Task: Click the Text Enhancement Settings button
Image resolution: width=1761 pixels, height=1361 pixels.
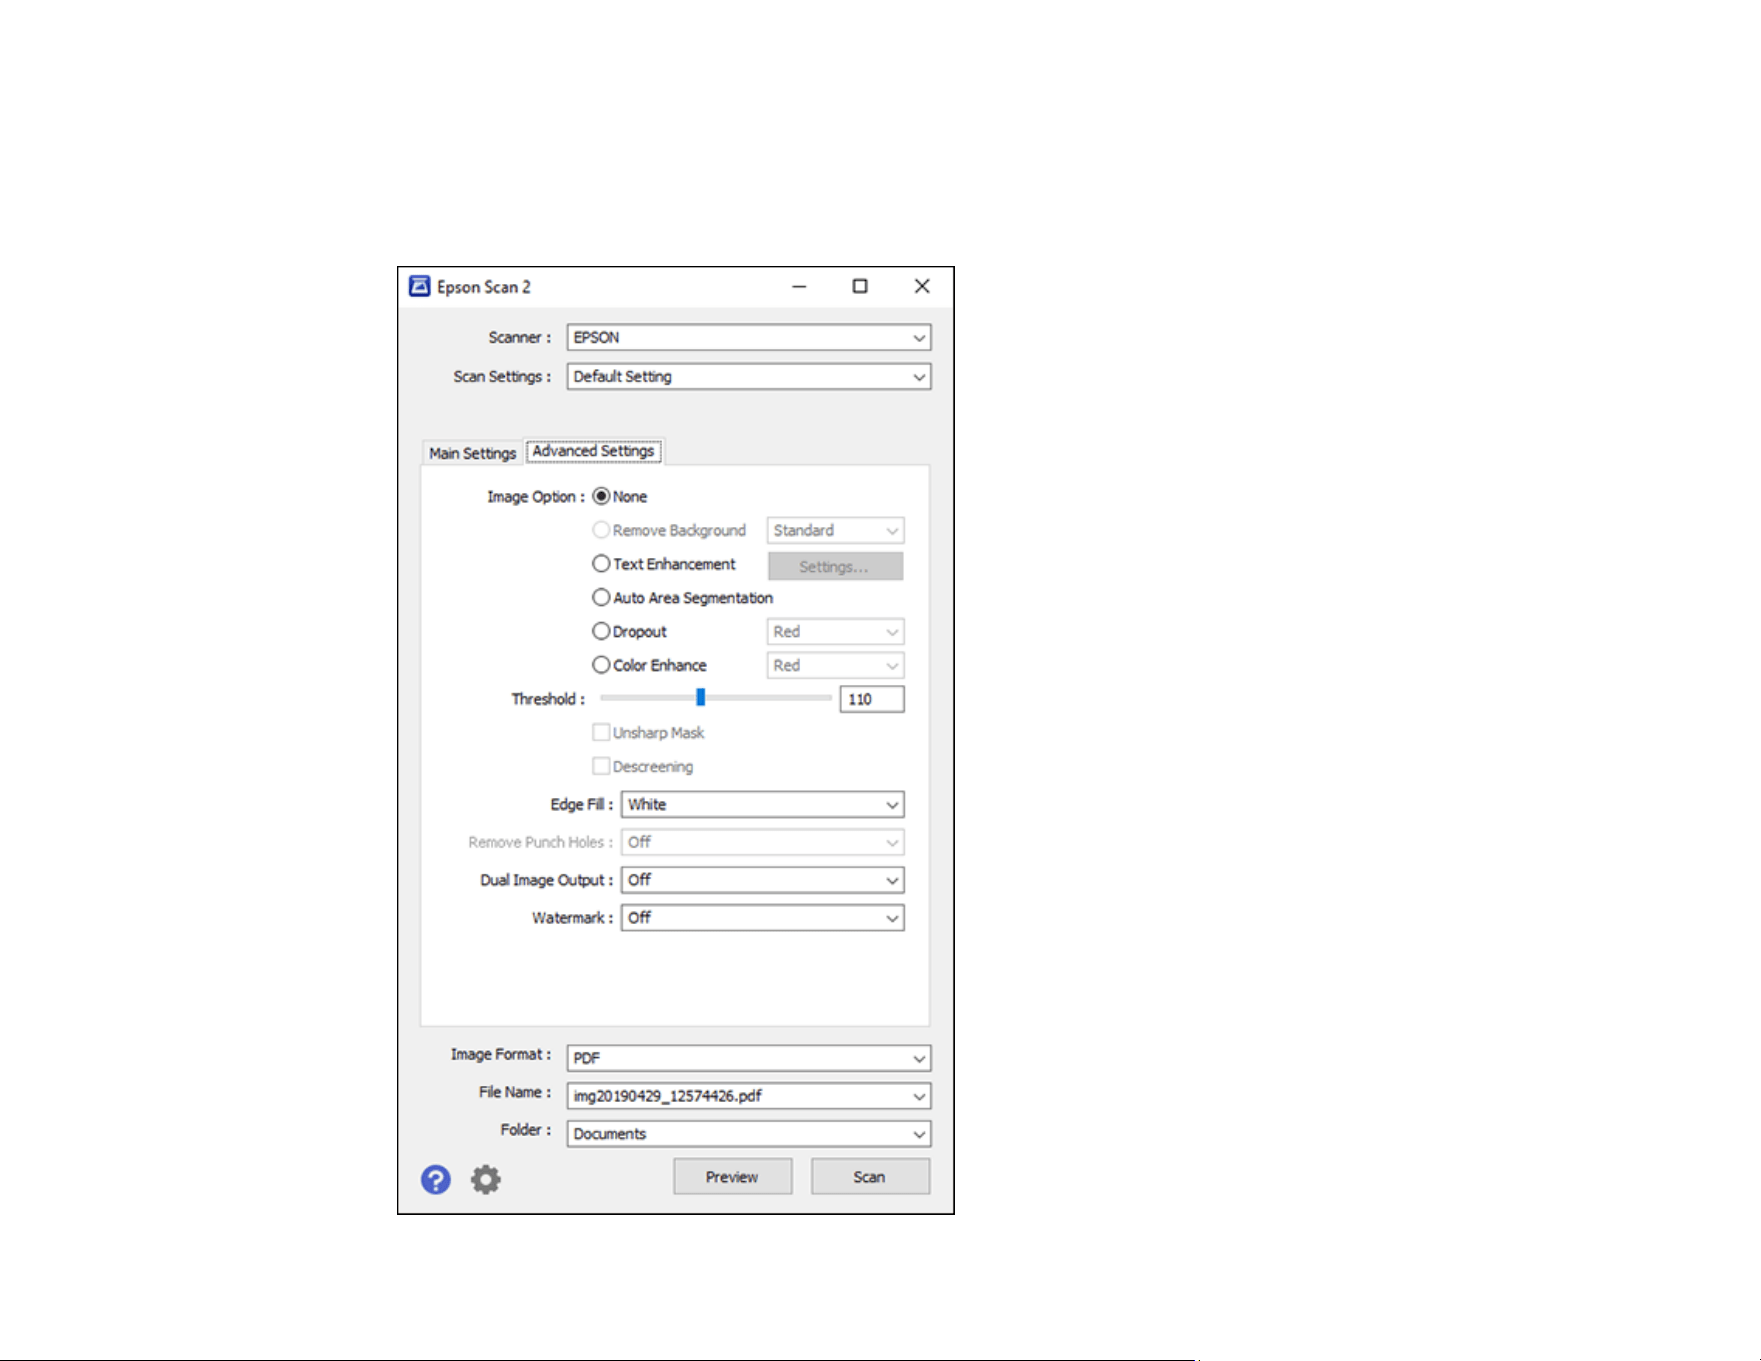Action: point(836,567)
